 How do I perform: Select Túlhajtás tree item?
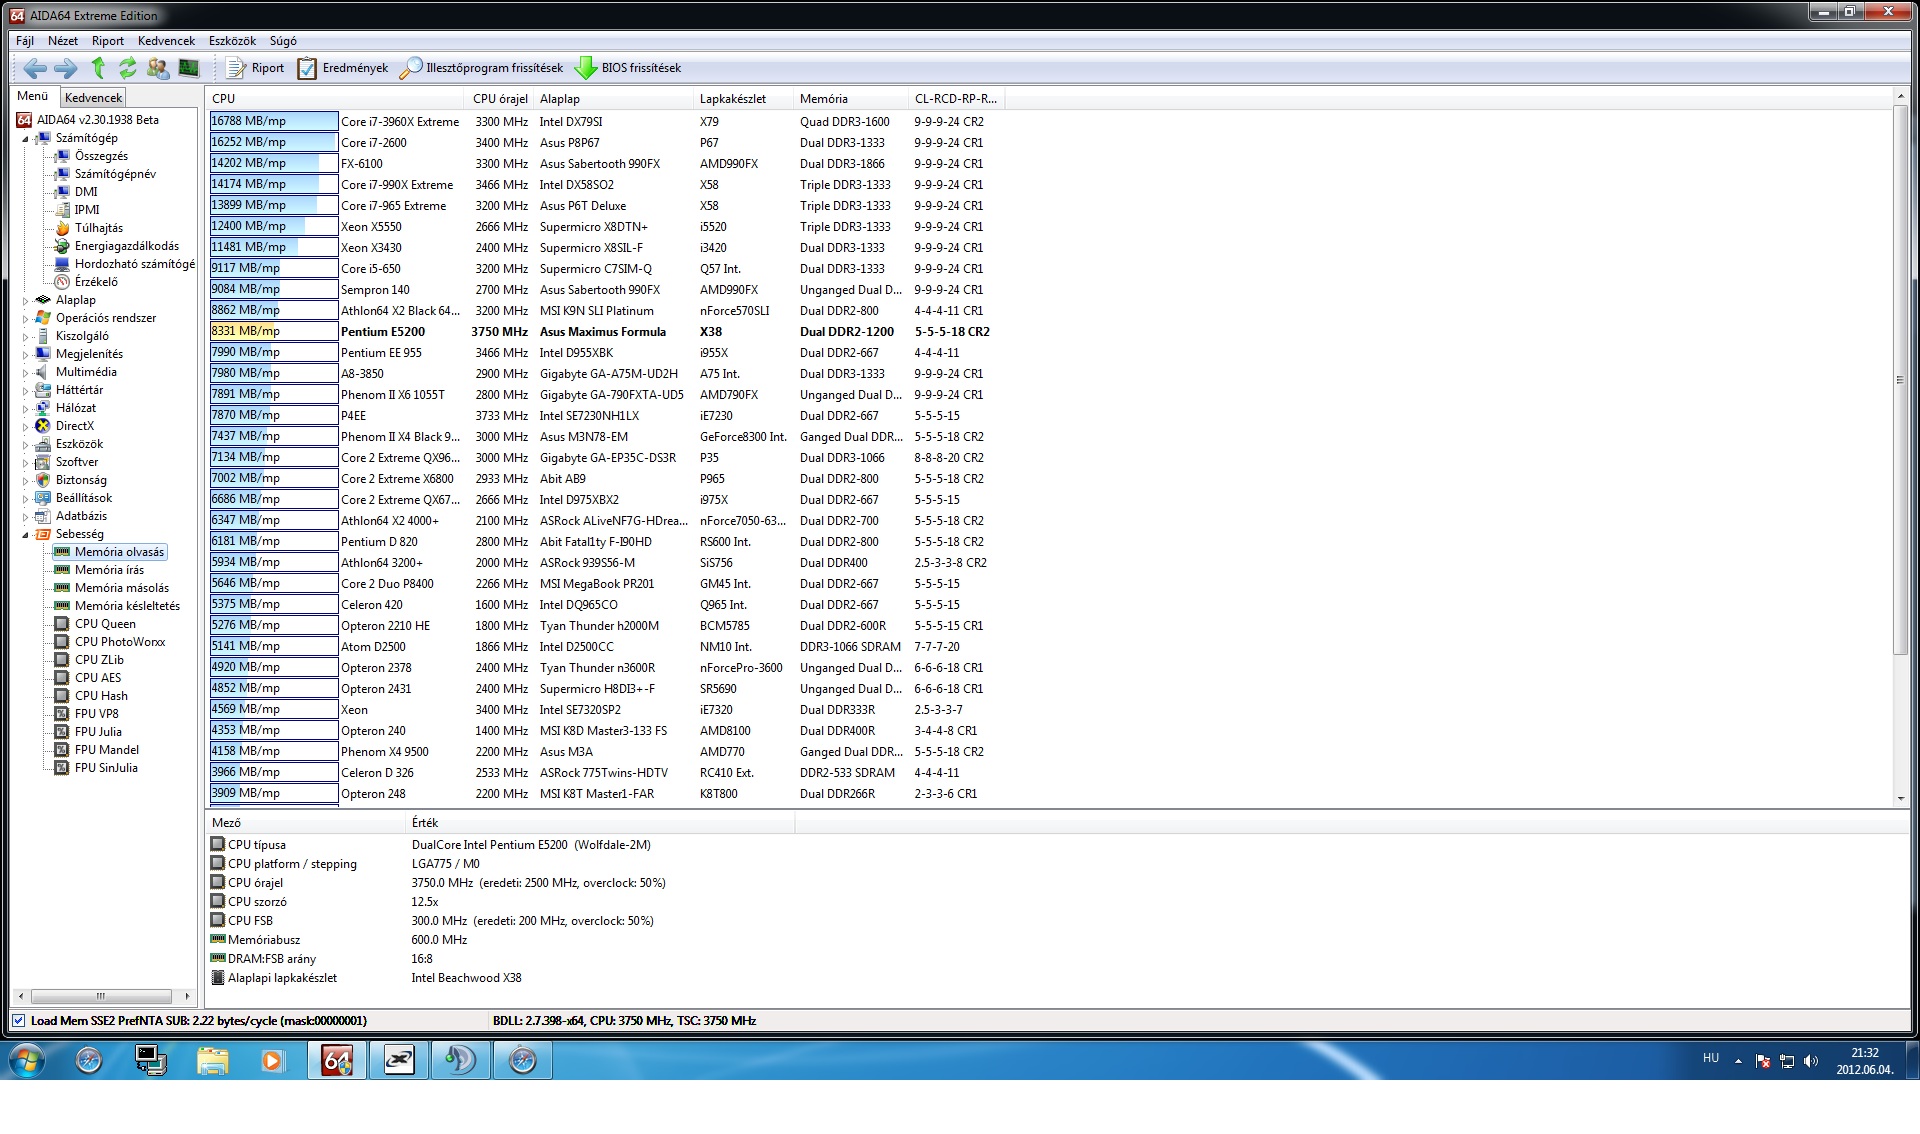point(99,228)
